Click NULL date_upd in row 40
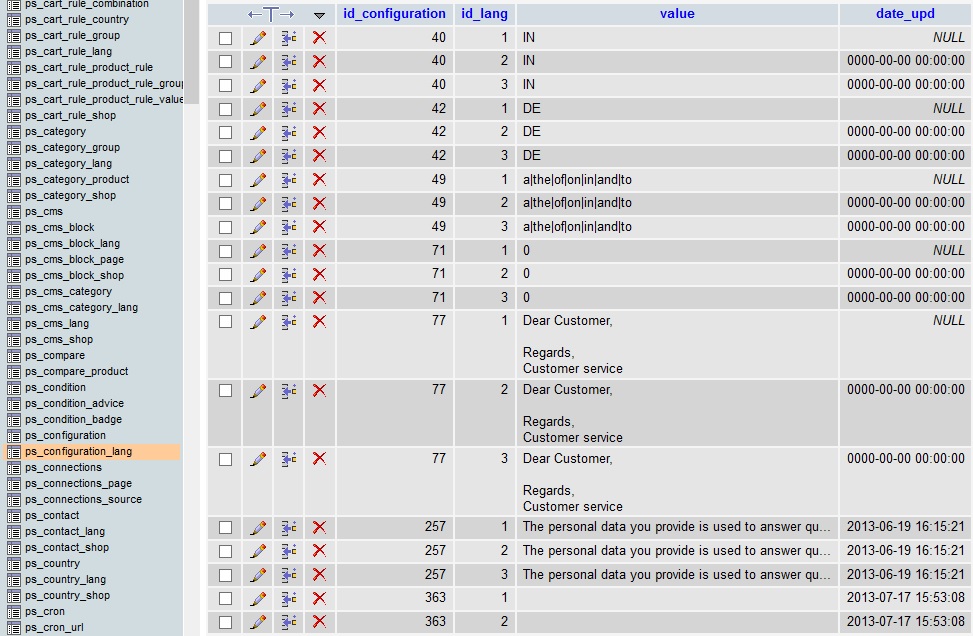This screenshot has height=636, width=973. tap(949, 37)
